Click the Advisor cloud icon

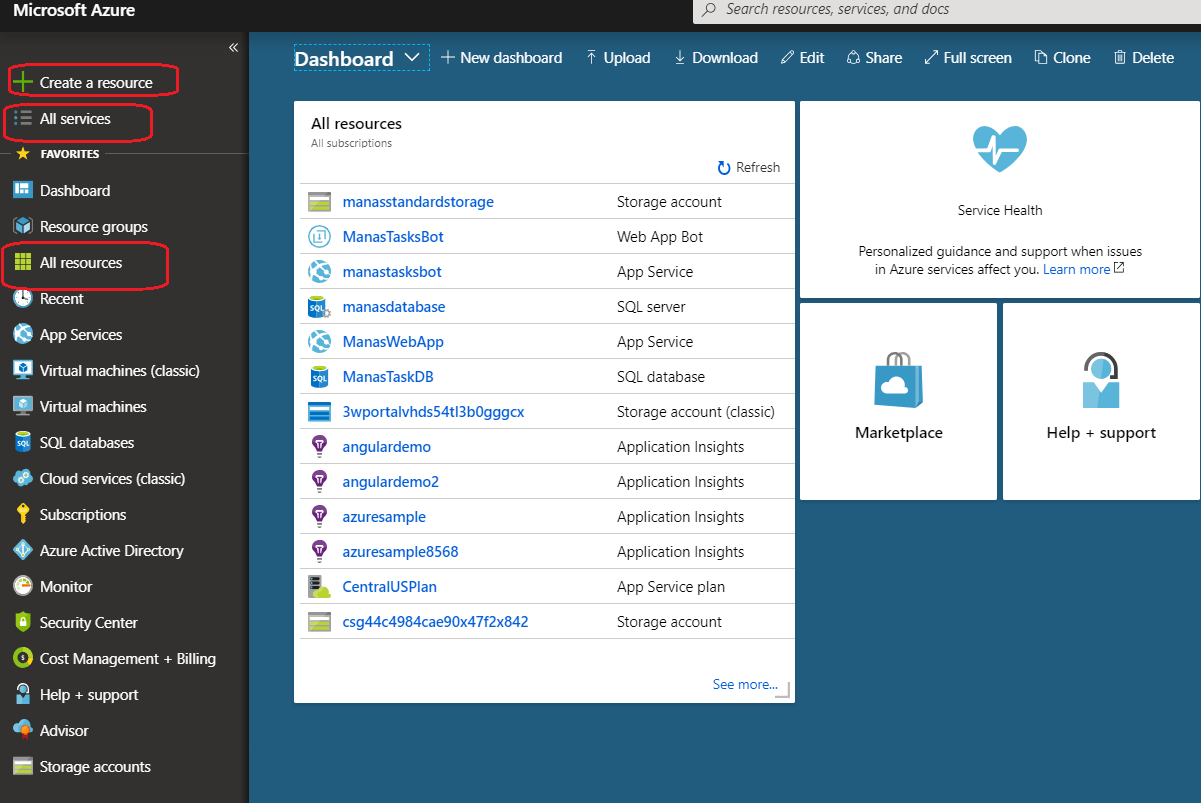point(23,730)
